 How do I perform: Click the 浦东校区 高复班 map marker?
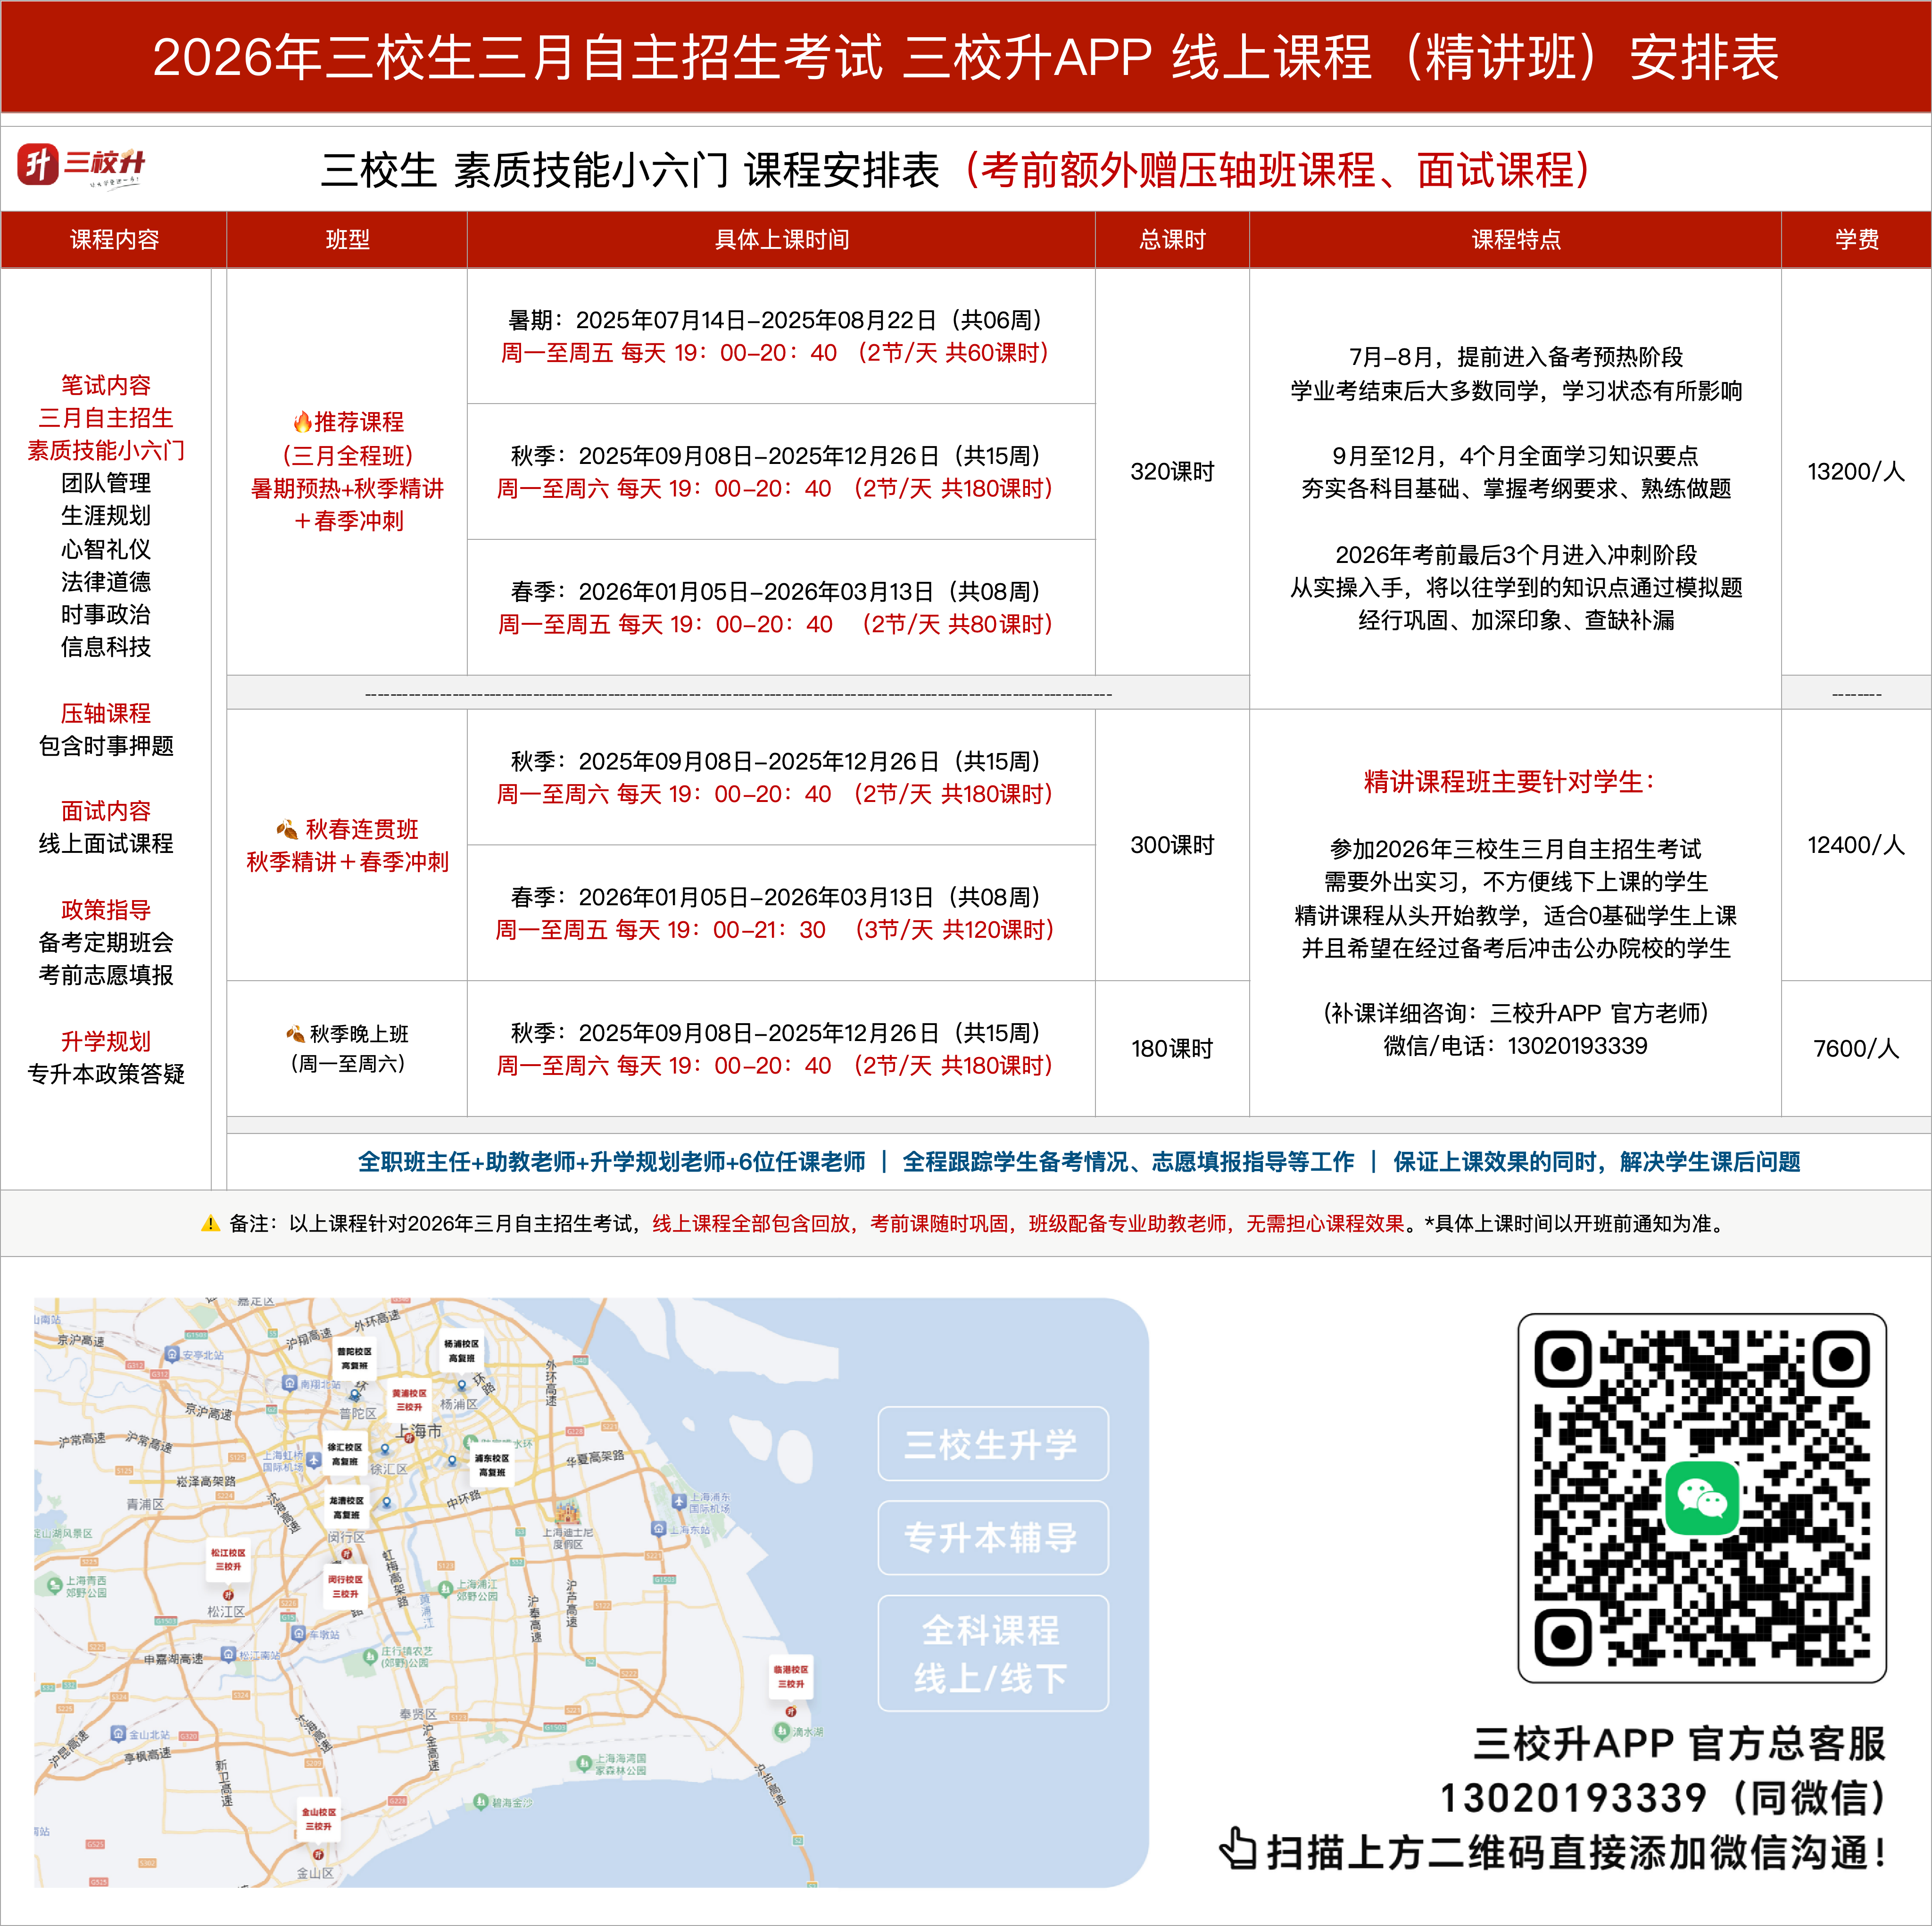pyautogui.click(x=491, y=1465)
